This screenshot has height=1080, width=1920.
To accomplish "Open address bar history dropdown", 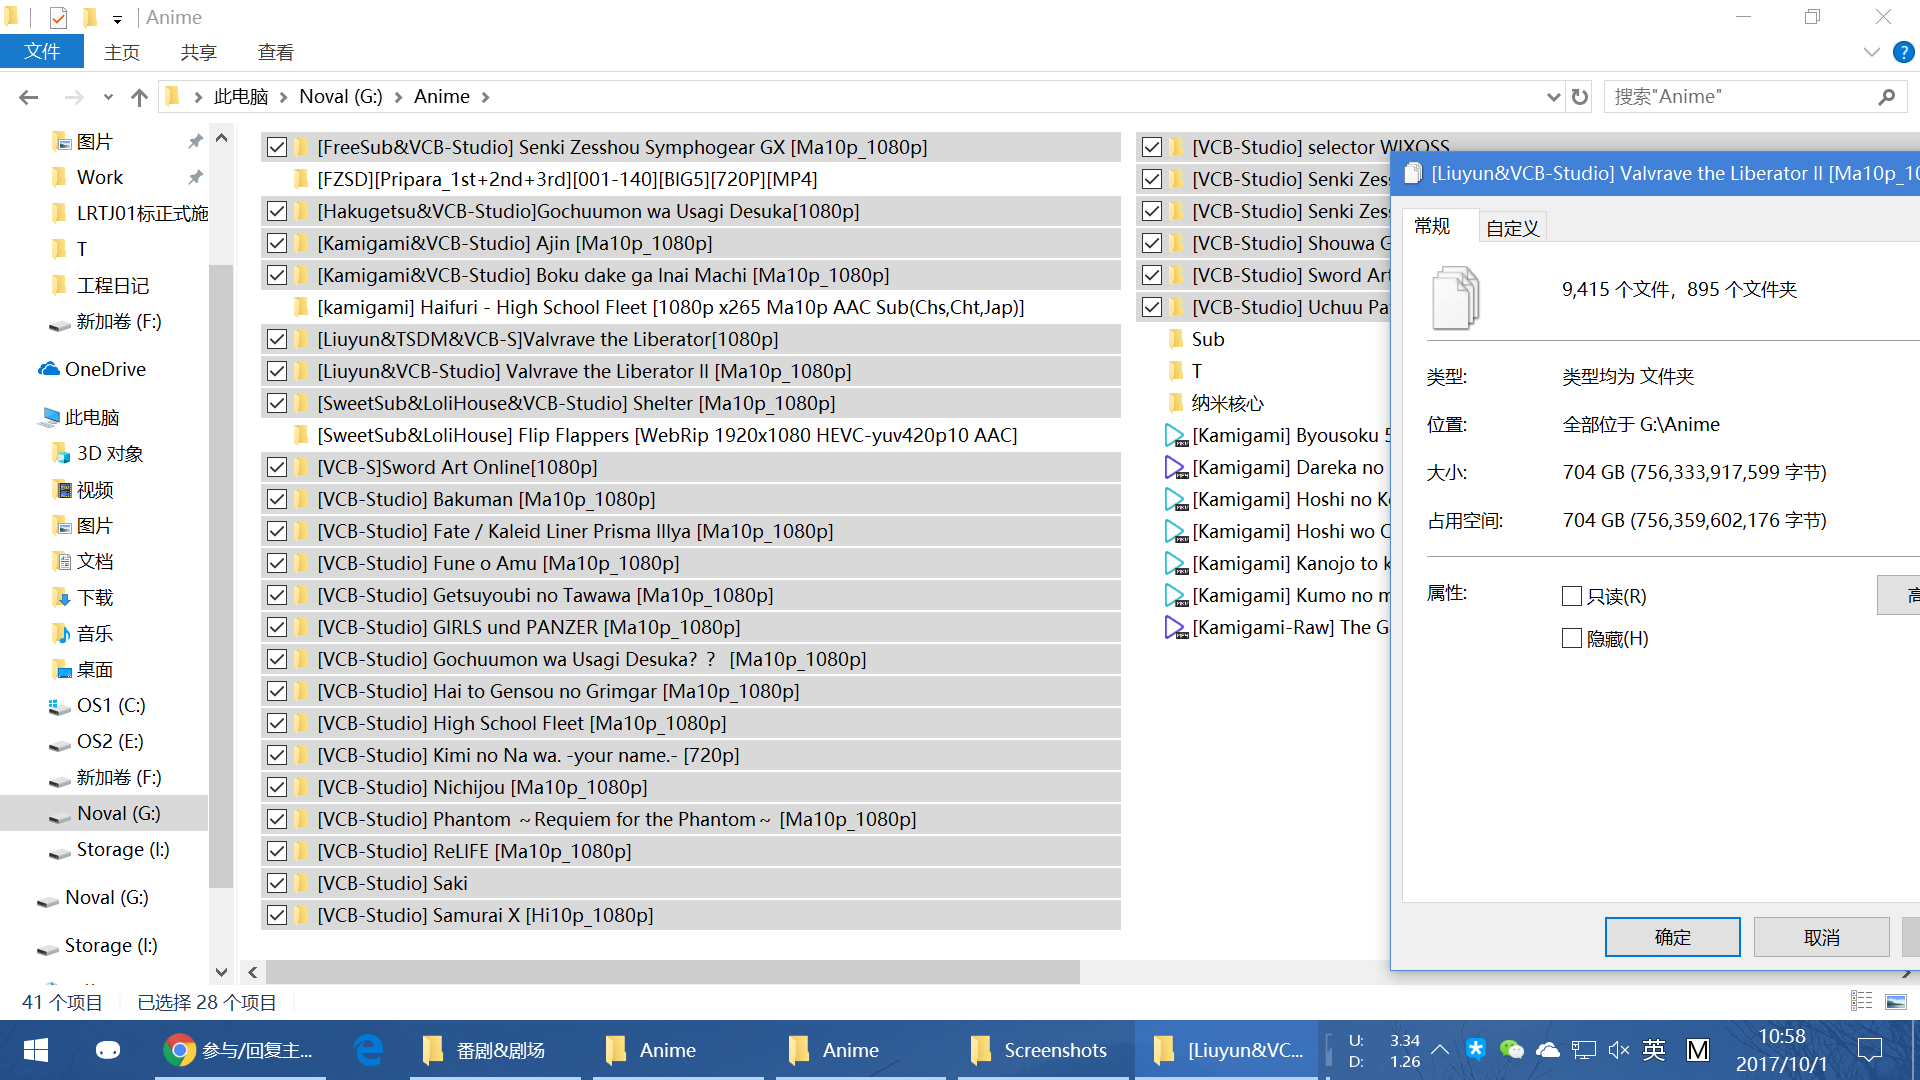I will click(1553, 97).
